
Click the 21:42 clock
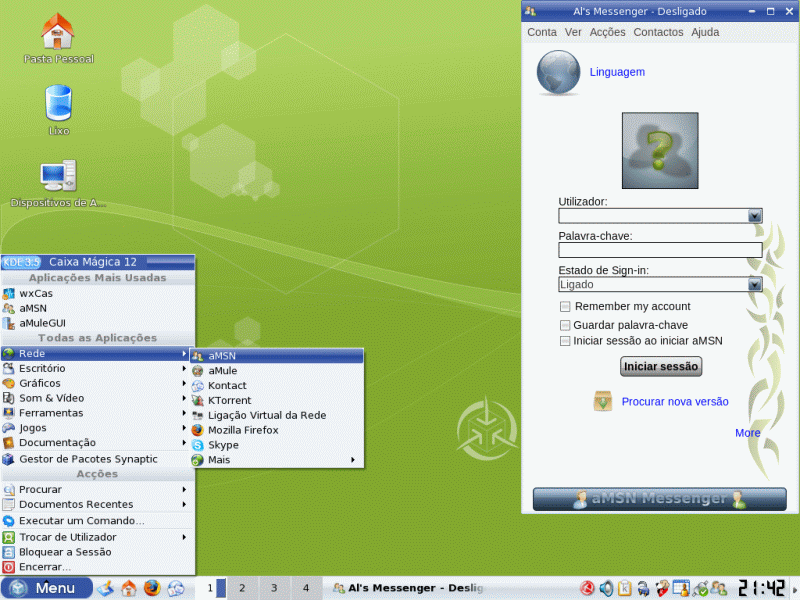[762, 588]
